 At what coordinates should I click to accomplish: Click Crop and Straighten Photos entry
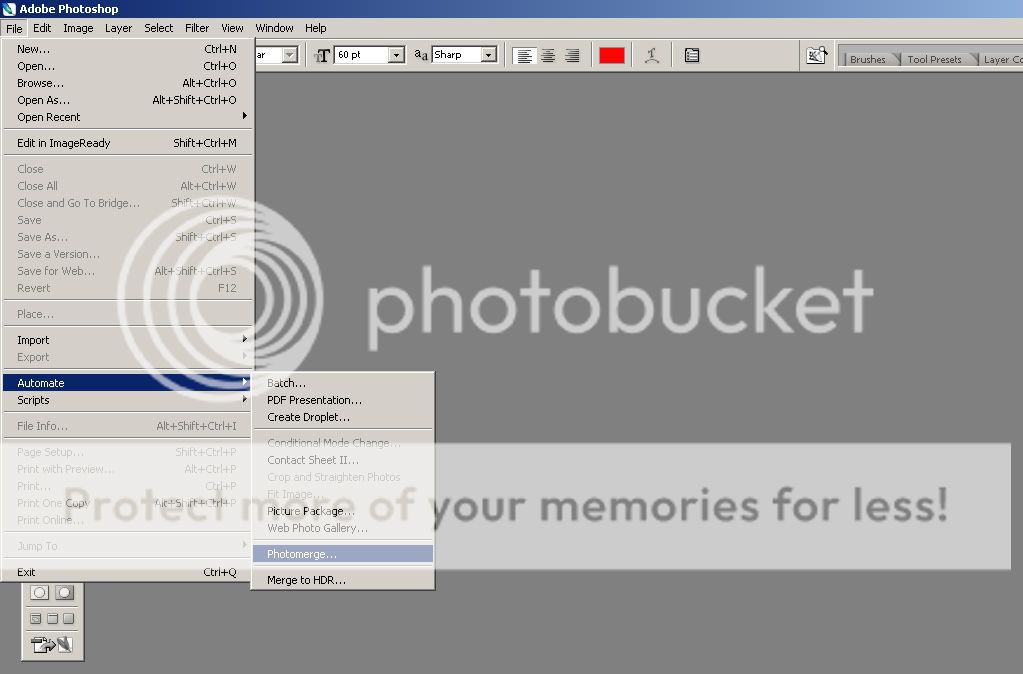(x=343, y=477)
